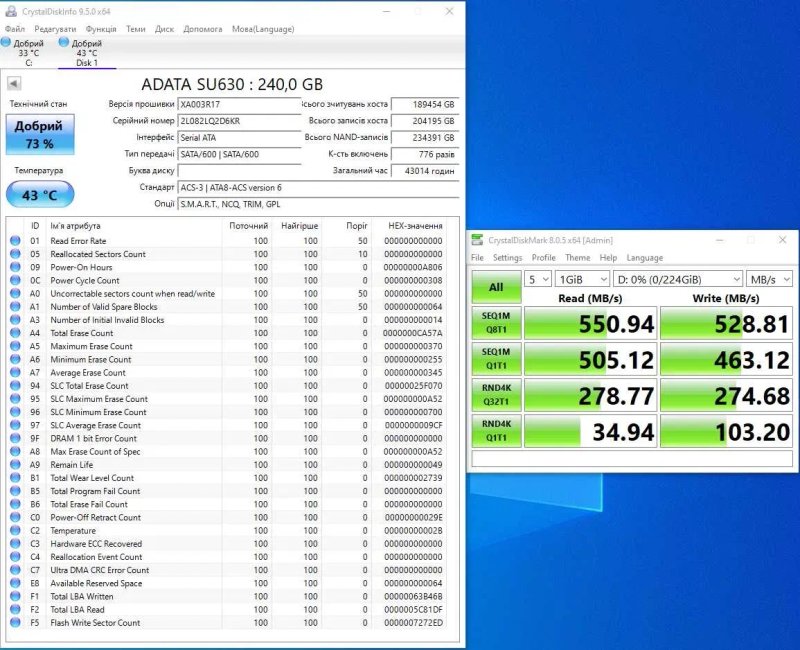The image size is (800, 650).
Task: Run the SEQ1M Q1T1 benchmark test
Action: (496, 359)
